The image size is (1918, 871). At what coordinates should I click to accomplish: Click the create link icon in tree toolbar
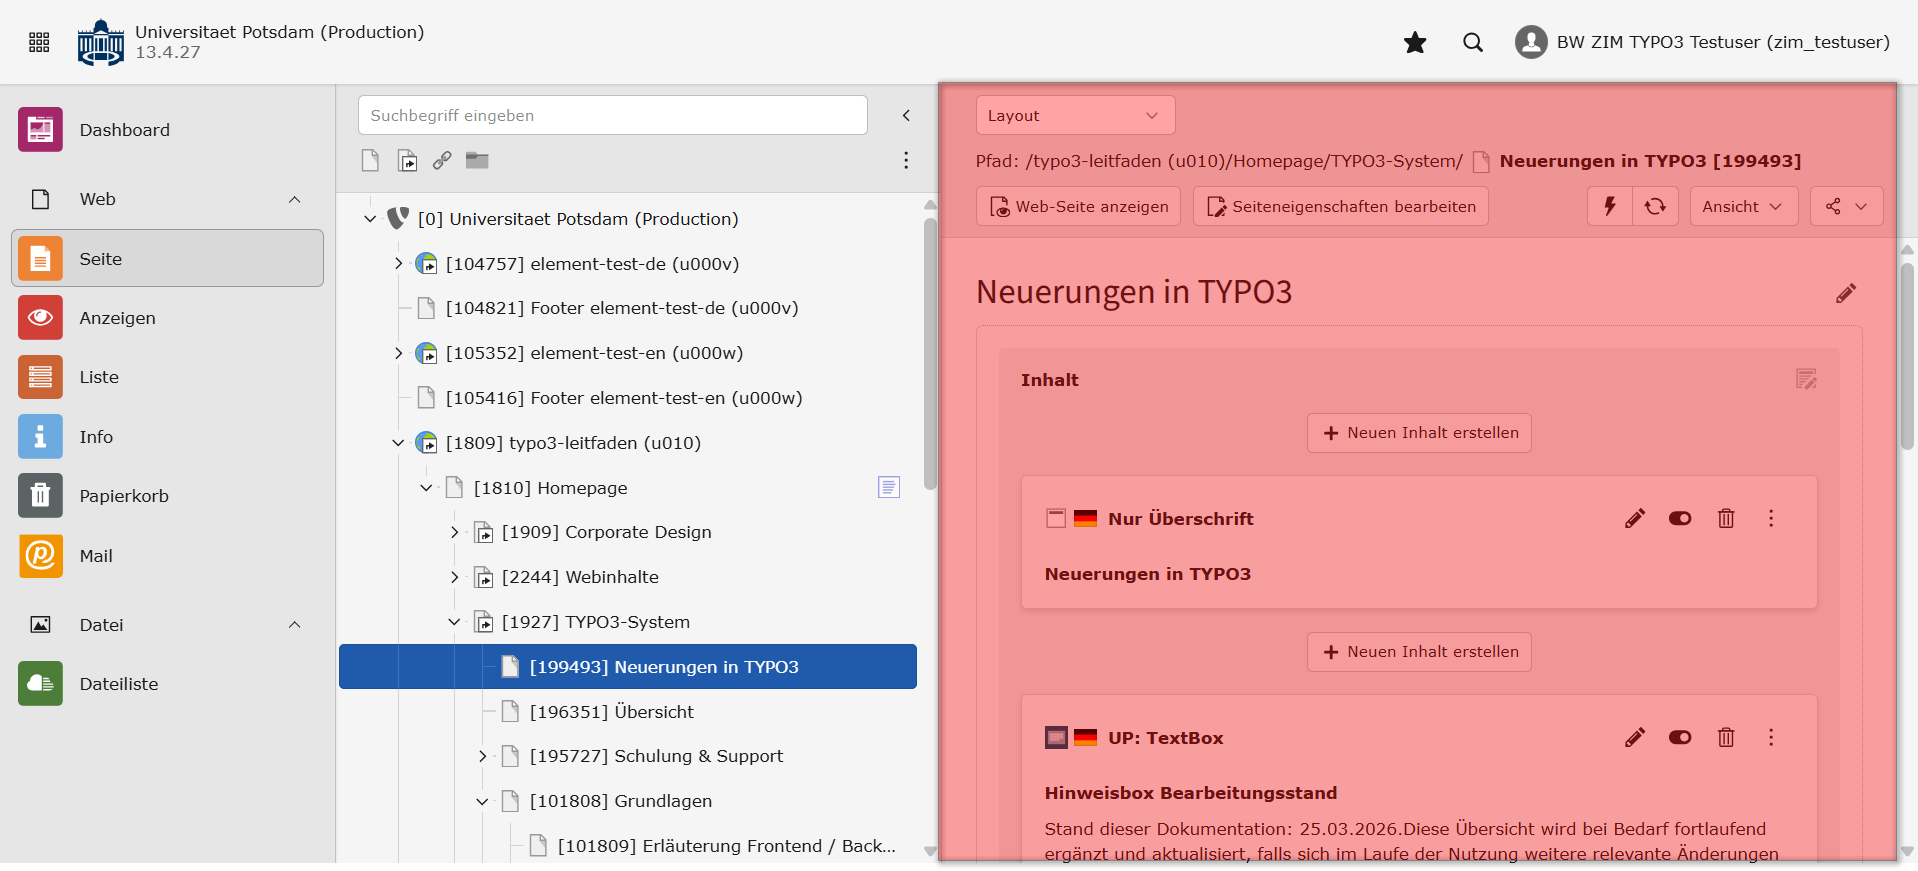click(x=442, y=160)
